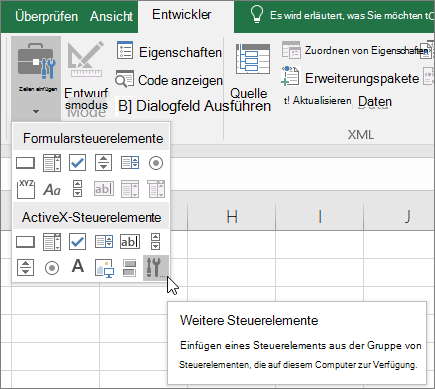Insert Form Control combo box
This screenshot has height=389, width=435.
pos(52,163)
